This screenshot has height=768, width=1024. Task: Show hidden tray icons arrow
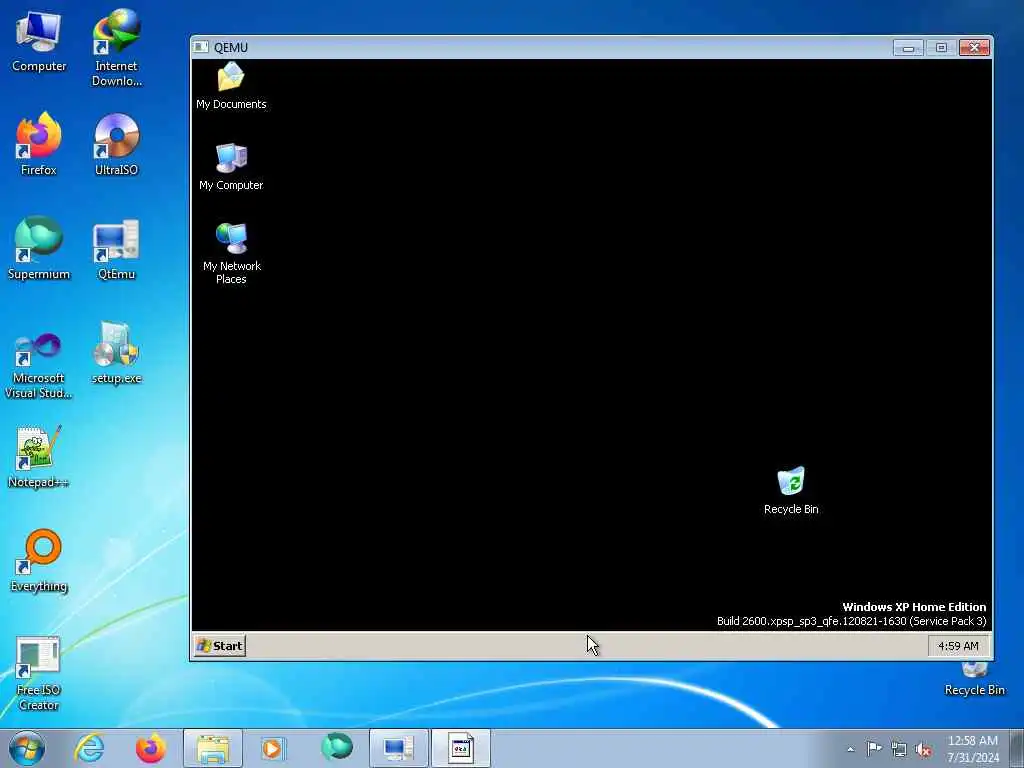point(850,749)
